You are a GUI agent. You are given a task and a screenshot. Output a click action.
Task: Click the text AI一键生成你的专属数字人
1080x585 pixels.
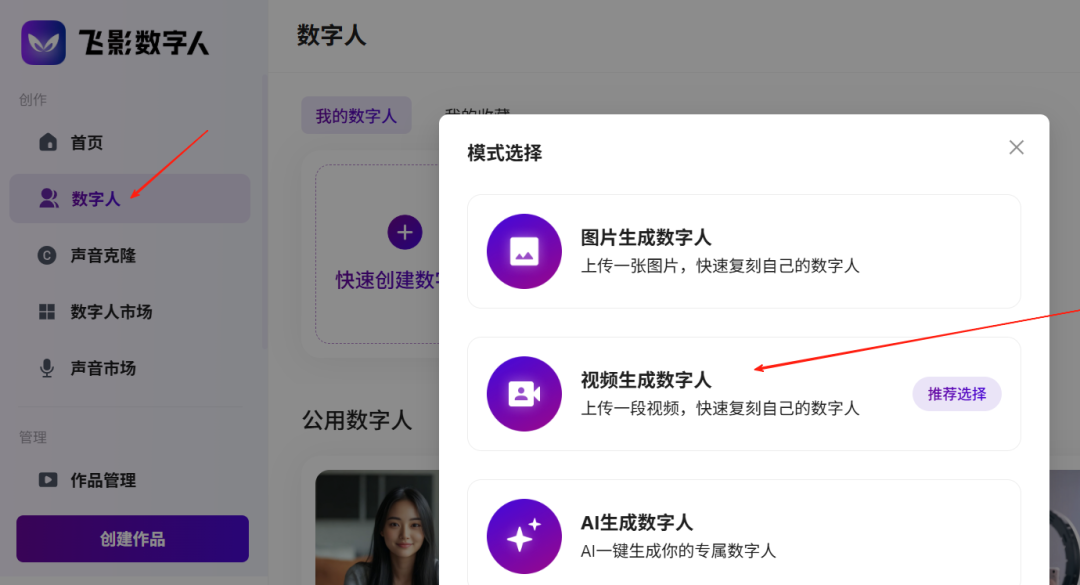[x=678, y=551]
